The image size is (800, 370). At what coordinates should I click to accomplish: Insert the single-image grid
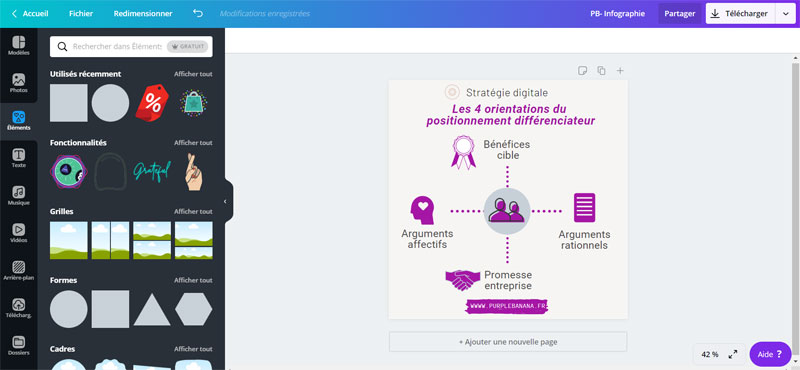coord(68,240)
